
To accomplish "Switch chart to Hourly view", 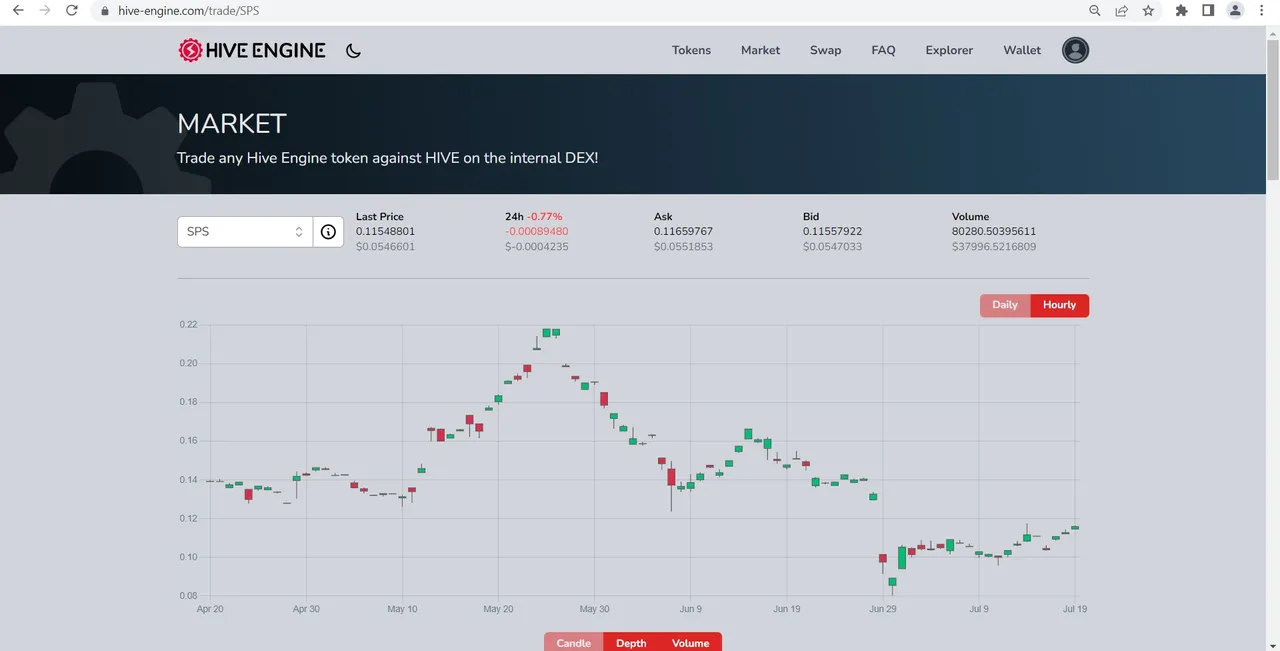I will tap(1059, 305).
